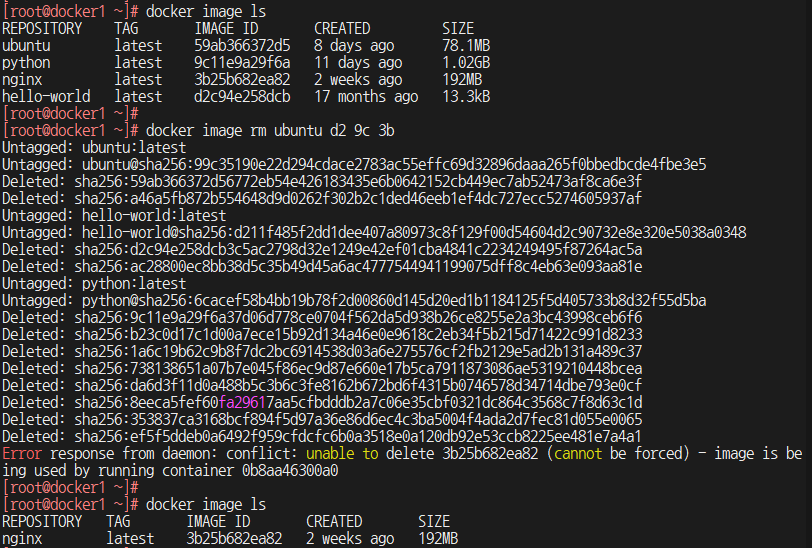812x548 pixels.
Task: Click 'Deleted: sha256:353837ca3168...' line
Action: coord(322,420)
